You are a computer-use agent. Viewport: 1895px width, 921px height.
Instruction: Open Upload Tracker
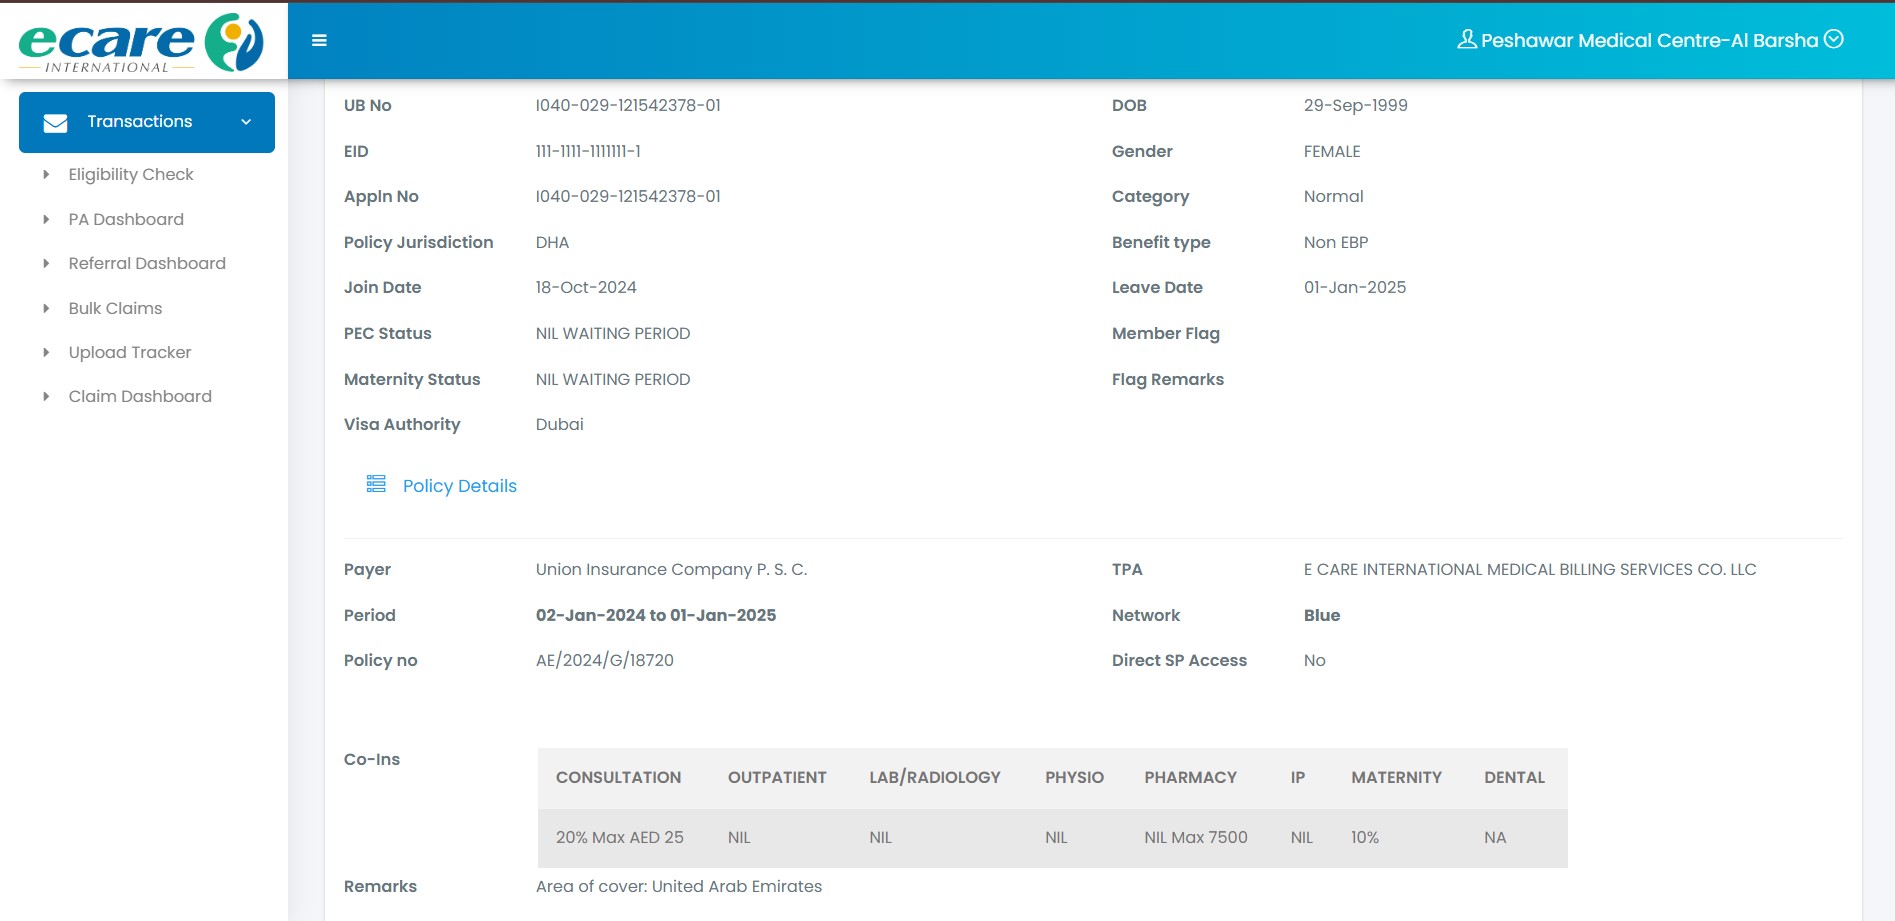pos(130,352)
